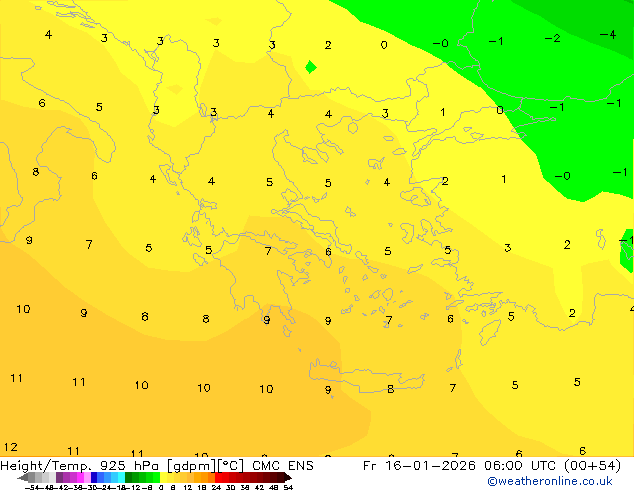Image resolution: width=634 pixels, height=490 pixels.
Task: Select the '[gdpm]' unit label
Action: point(192,466)
